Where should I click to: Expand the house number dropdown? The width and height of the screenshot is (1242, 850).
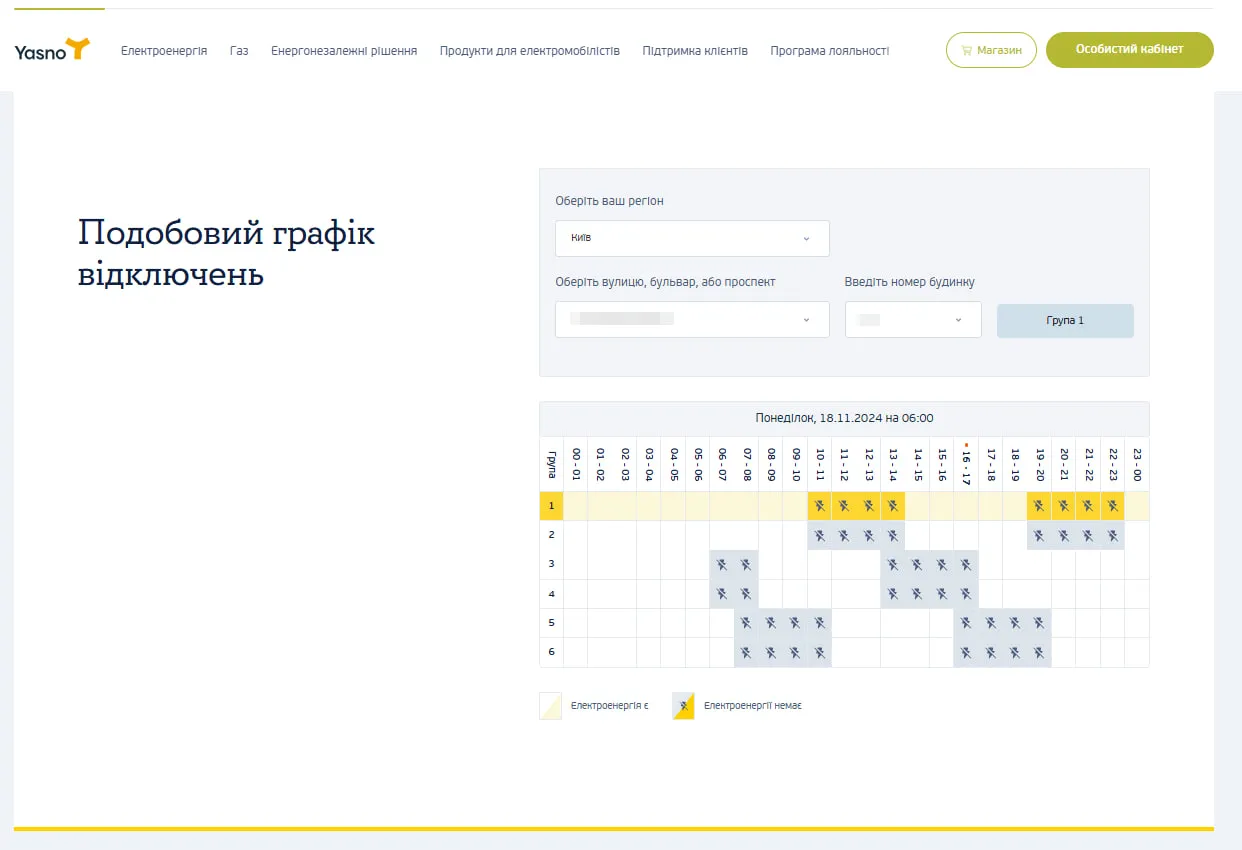coord(912,319)
